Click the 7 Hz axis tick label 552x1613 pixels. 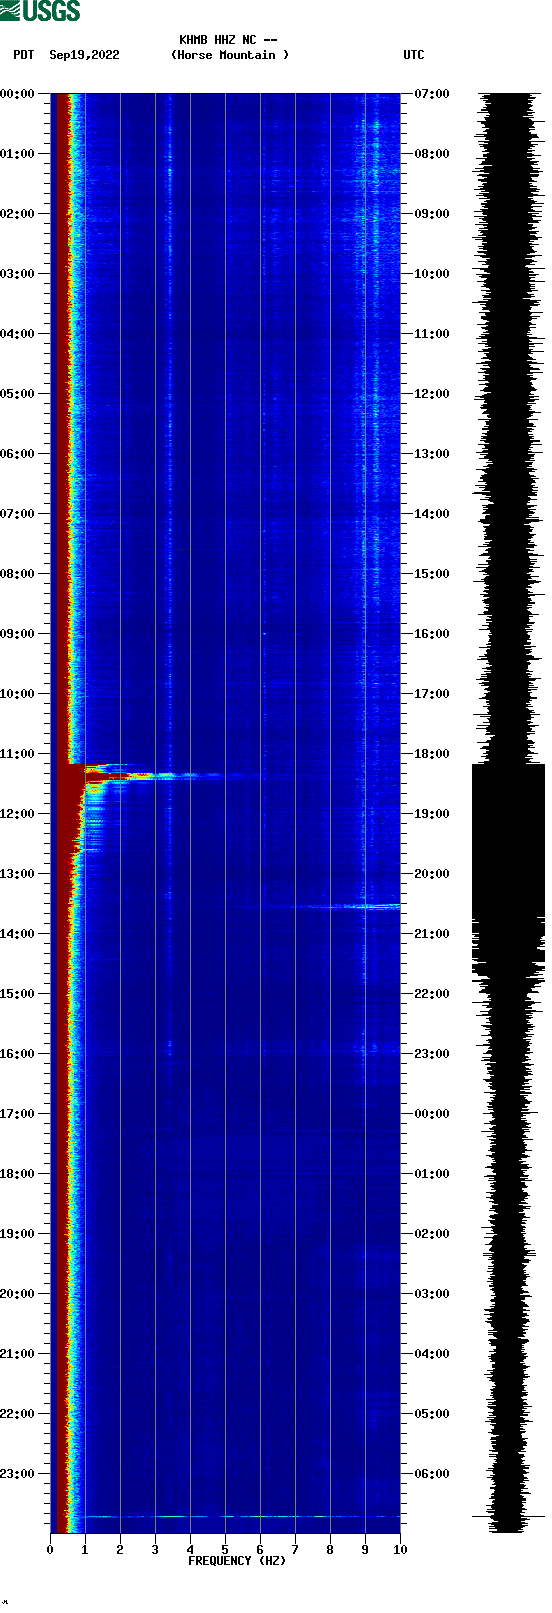295,1550
